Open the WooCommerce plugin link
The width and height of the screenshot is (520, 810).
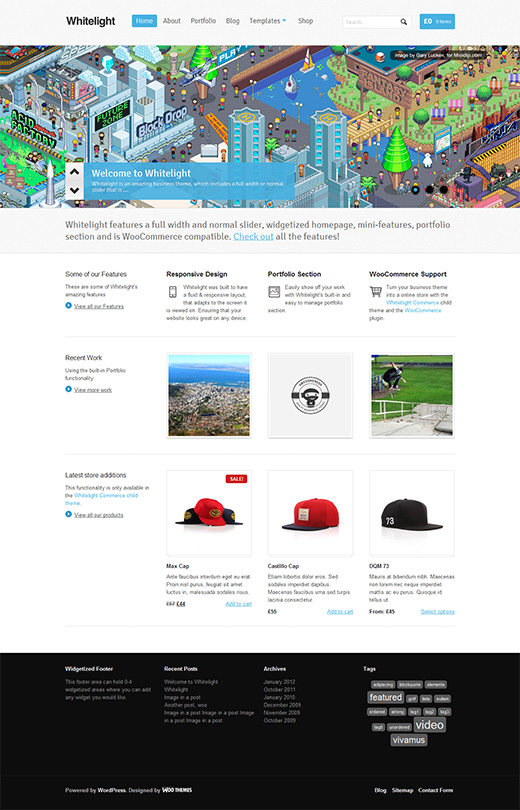coord(423,310)
